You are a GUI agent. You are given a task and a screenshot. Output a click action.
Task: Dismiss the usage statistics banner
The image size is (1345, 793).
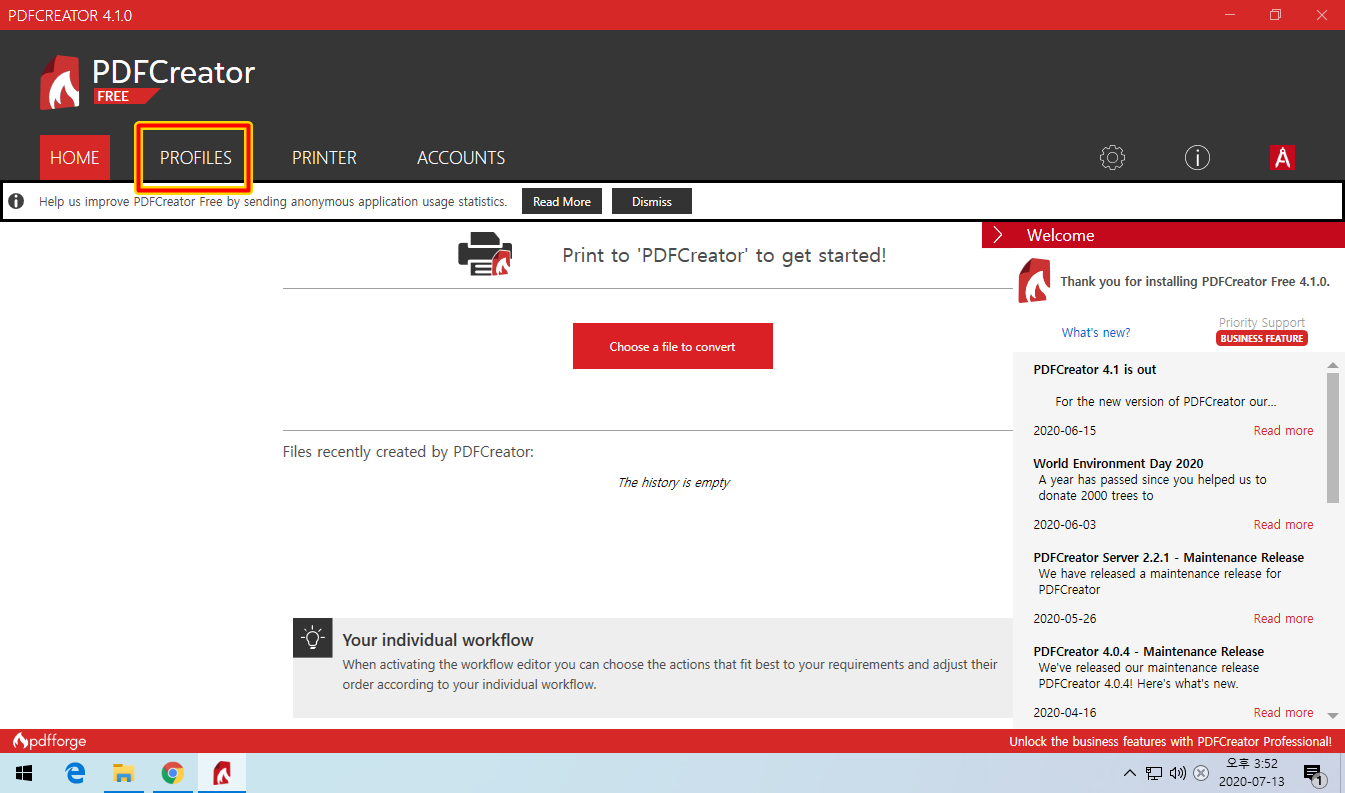tap(652, 201)
